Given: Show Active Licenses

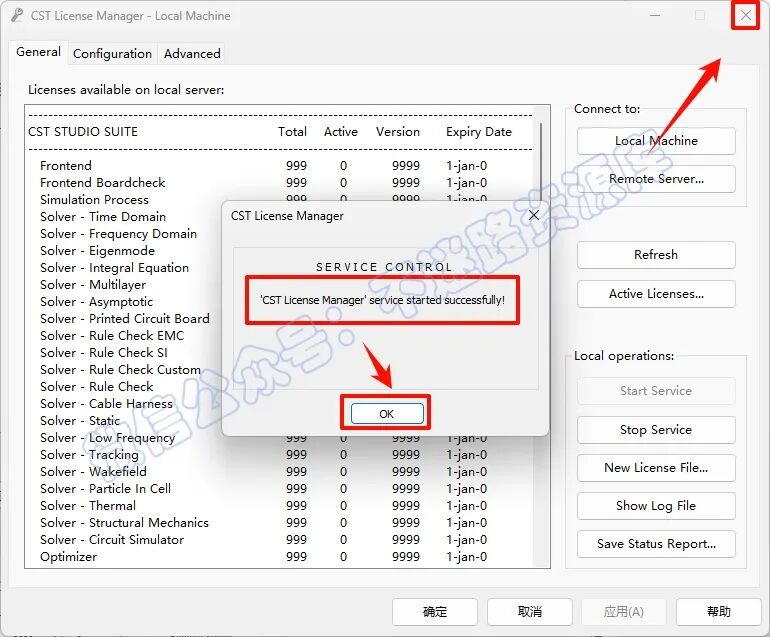Looking at the screenshot, I should [656, 294].
